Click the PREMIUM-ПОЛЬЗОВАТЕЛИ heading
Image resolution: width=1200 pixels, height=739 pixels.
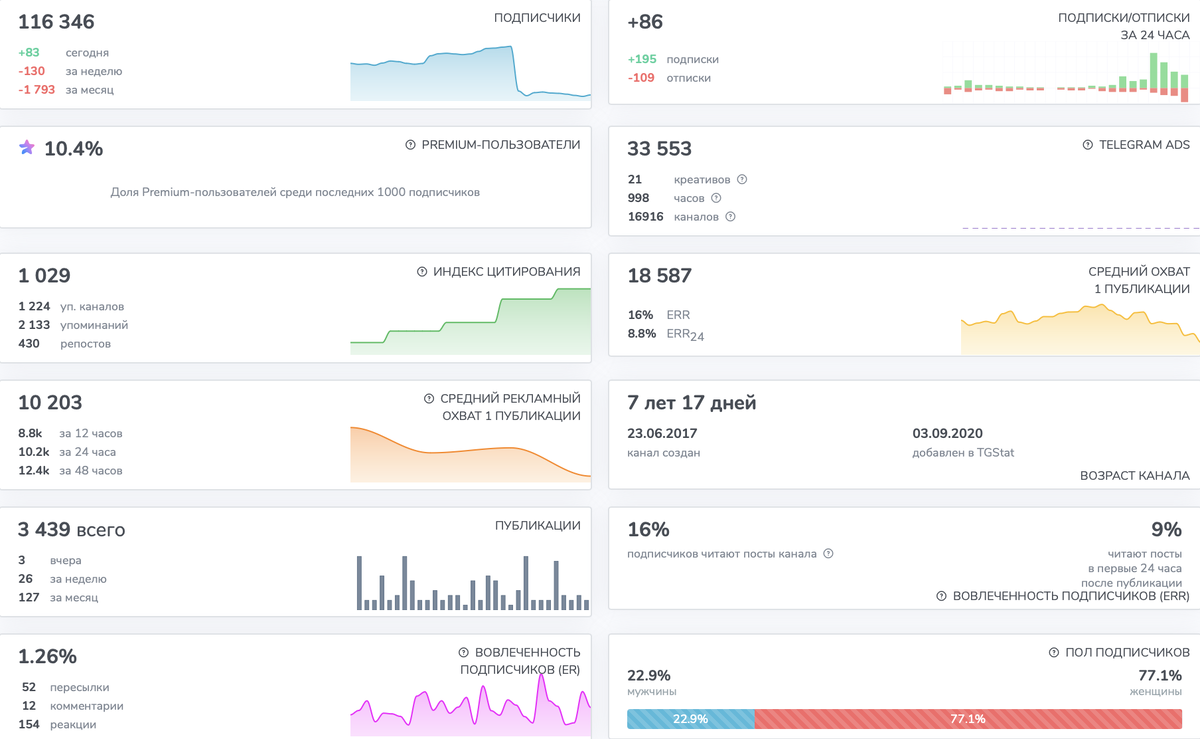[x=501, y=145]
